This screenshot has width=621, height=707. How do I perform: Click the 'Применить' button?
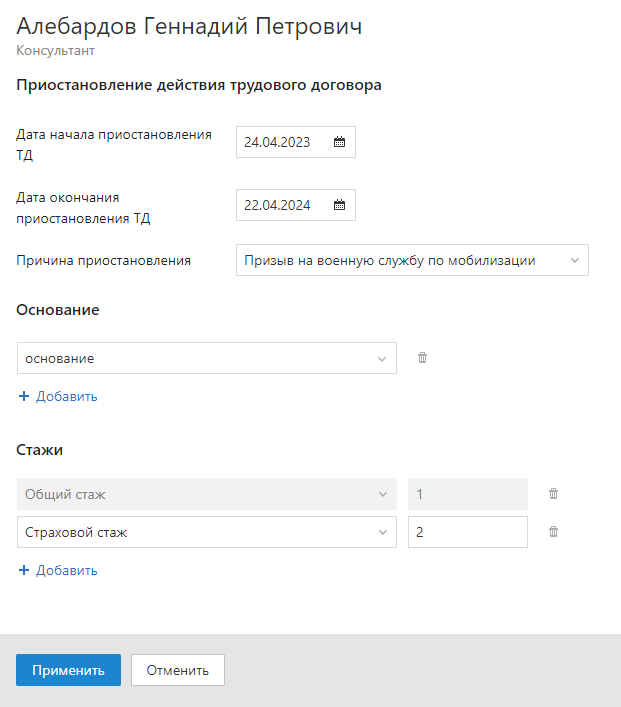(69, 670)
